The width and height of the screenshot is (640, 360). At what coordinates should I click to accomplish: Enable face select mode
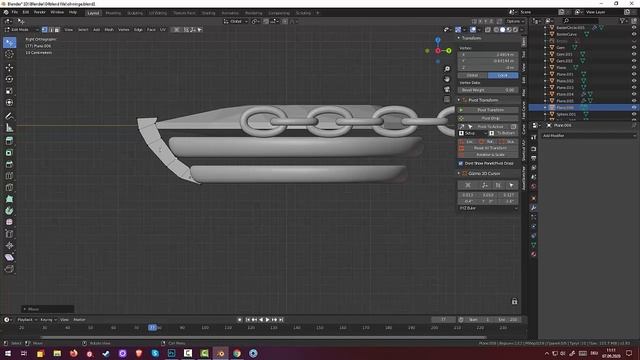(x=57, y=29)
